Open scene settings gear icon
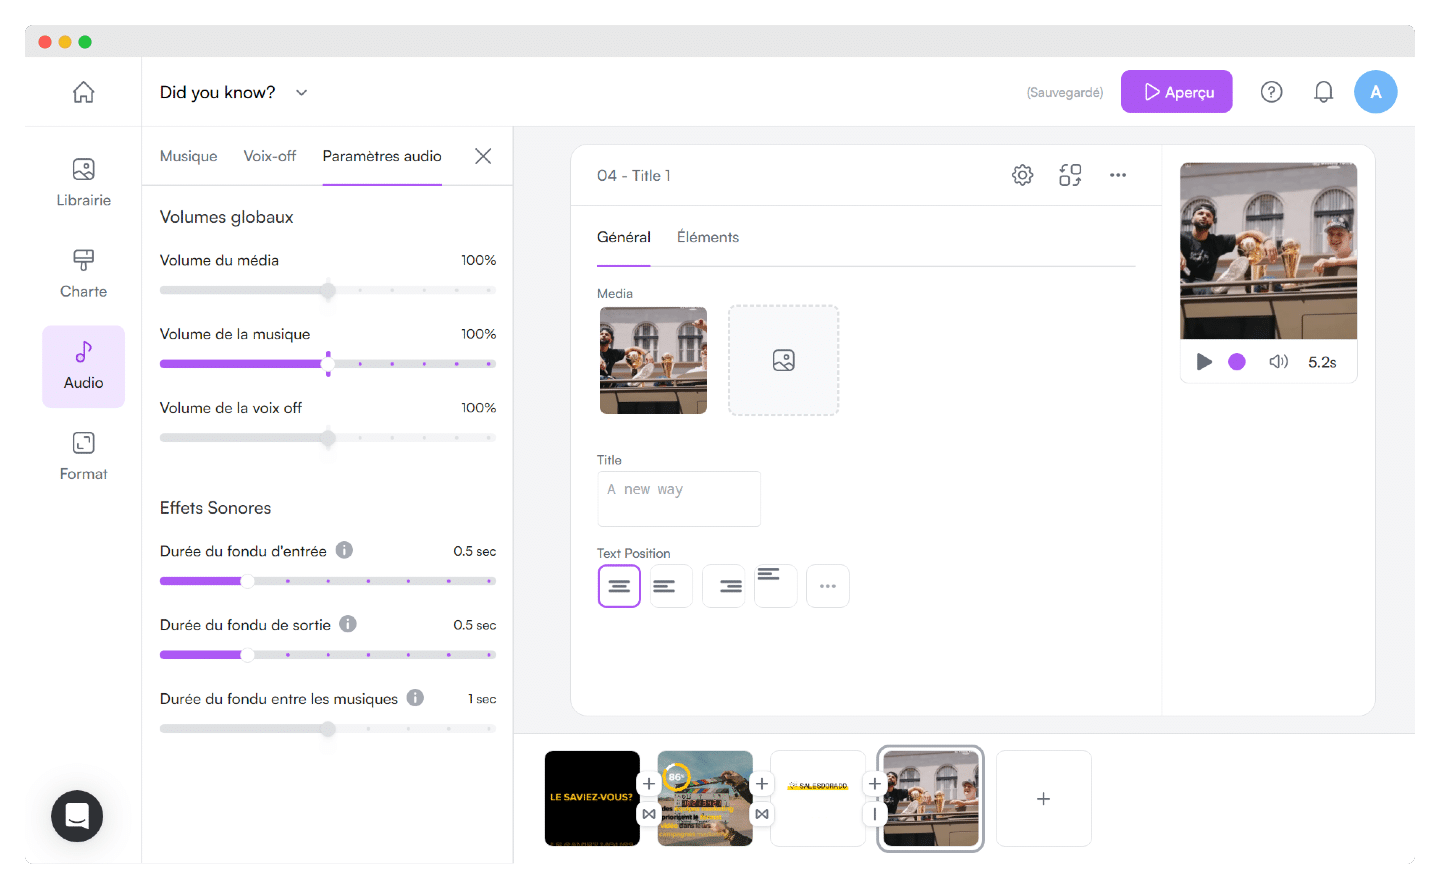 point(1022,175)
